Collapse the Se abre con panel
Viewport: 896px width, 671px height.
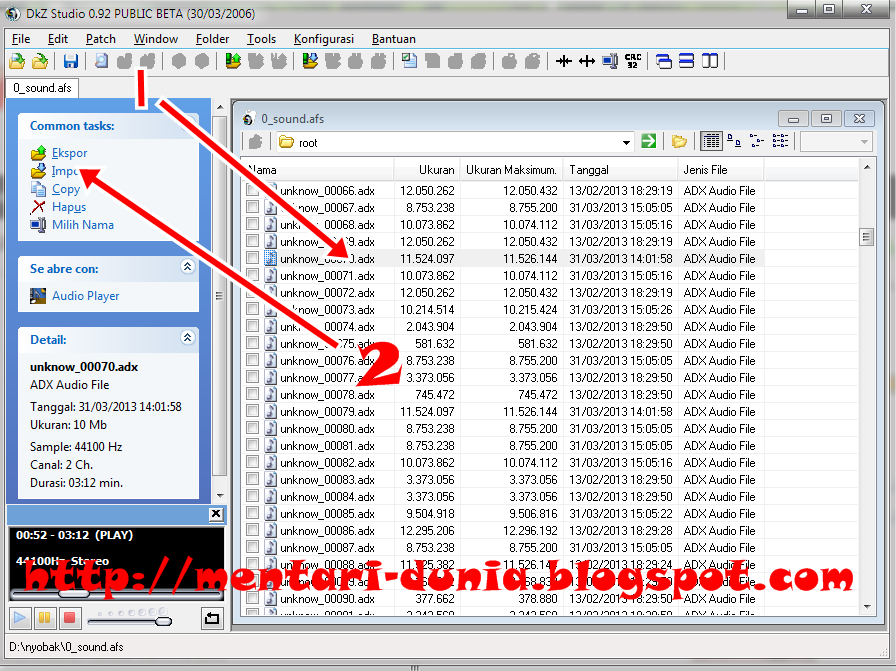[x=187, y=266]
